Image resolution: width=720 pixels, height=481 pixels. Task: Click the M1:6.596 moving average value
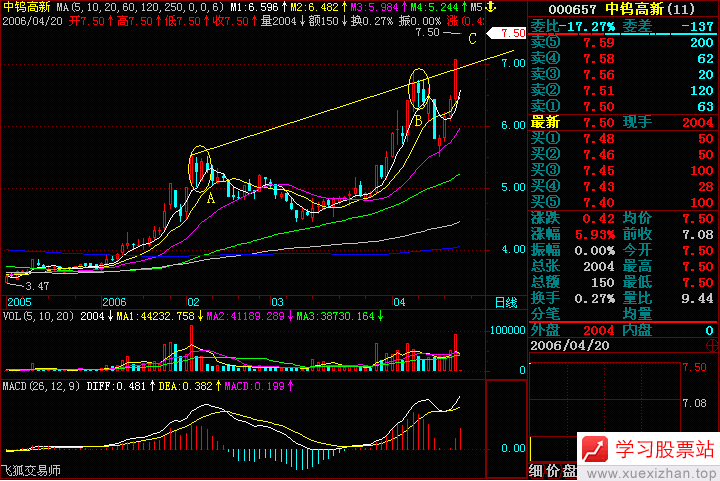tap(254, 7)
